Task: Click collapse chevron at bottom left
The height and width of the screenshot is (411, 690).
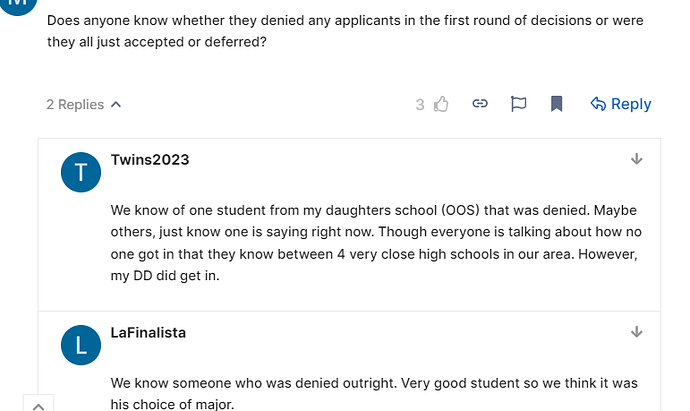Action: click(x=37, y=405)
